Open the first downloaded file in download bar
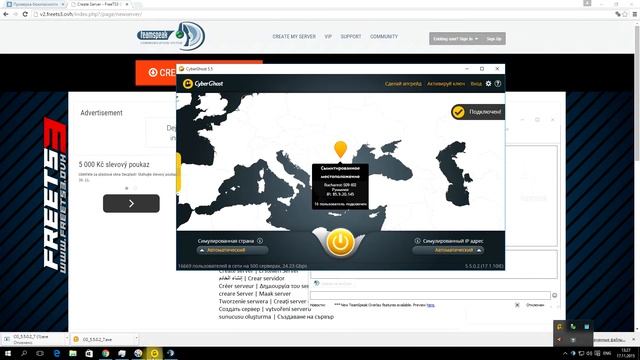 click(x=33, y=339)
